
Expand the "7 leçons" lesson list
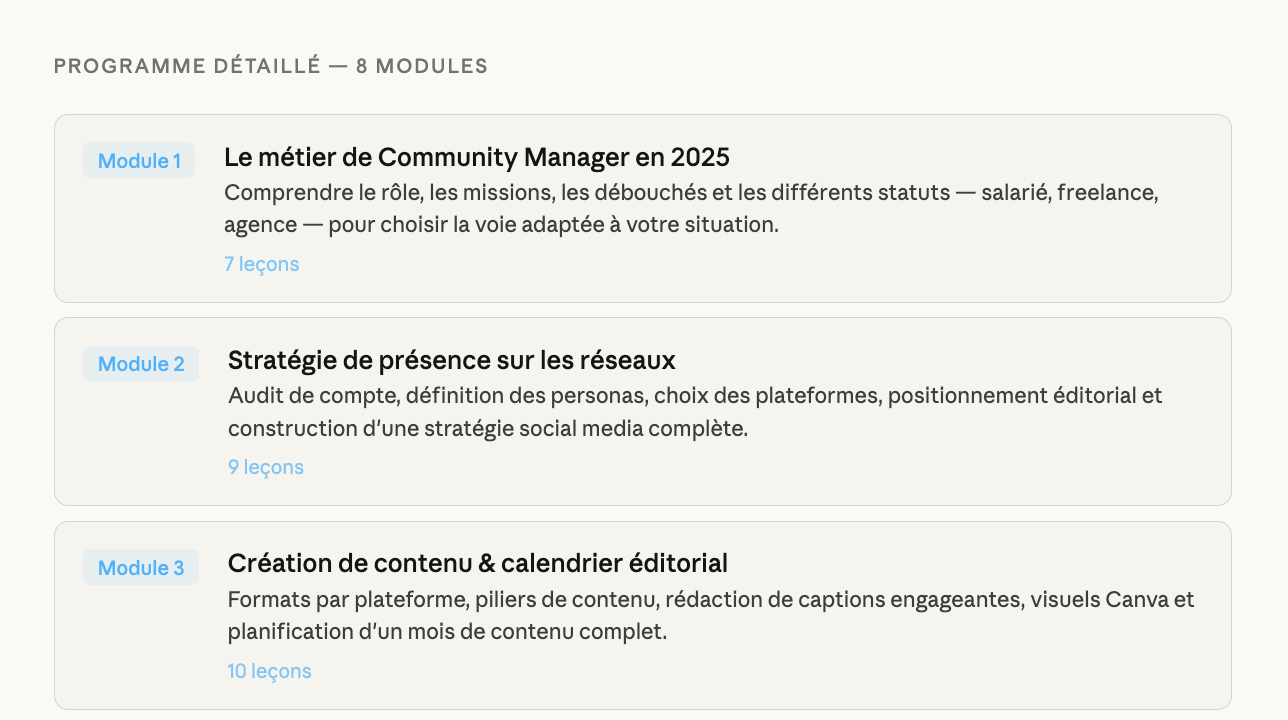tap(261, 264)
